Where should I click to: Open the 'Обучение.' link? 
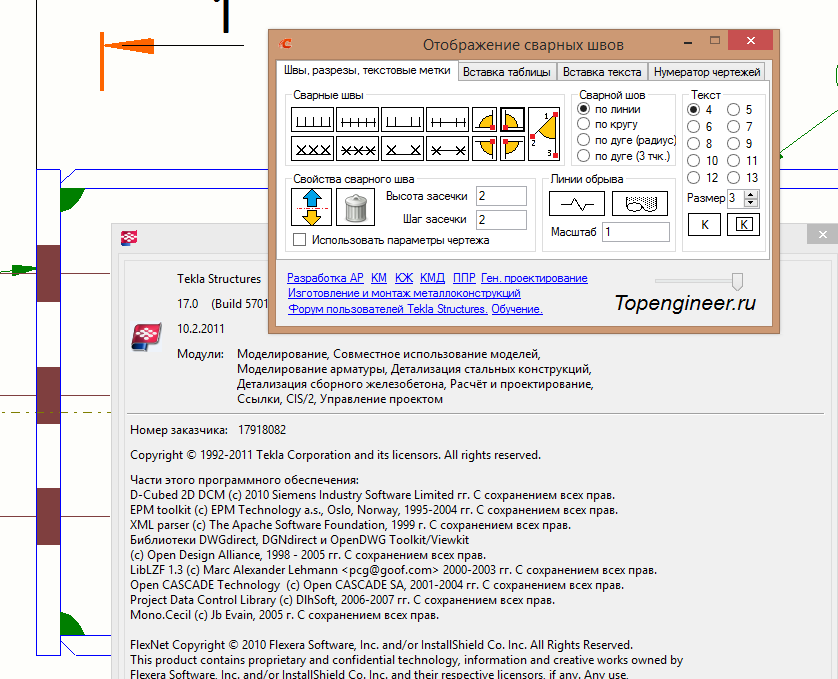pos(517,309)
